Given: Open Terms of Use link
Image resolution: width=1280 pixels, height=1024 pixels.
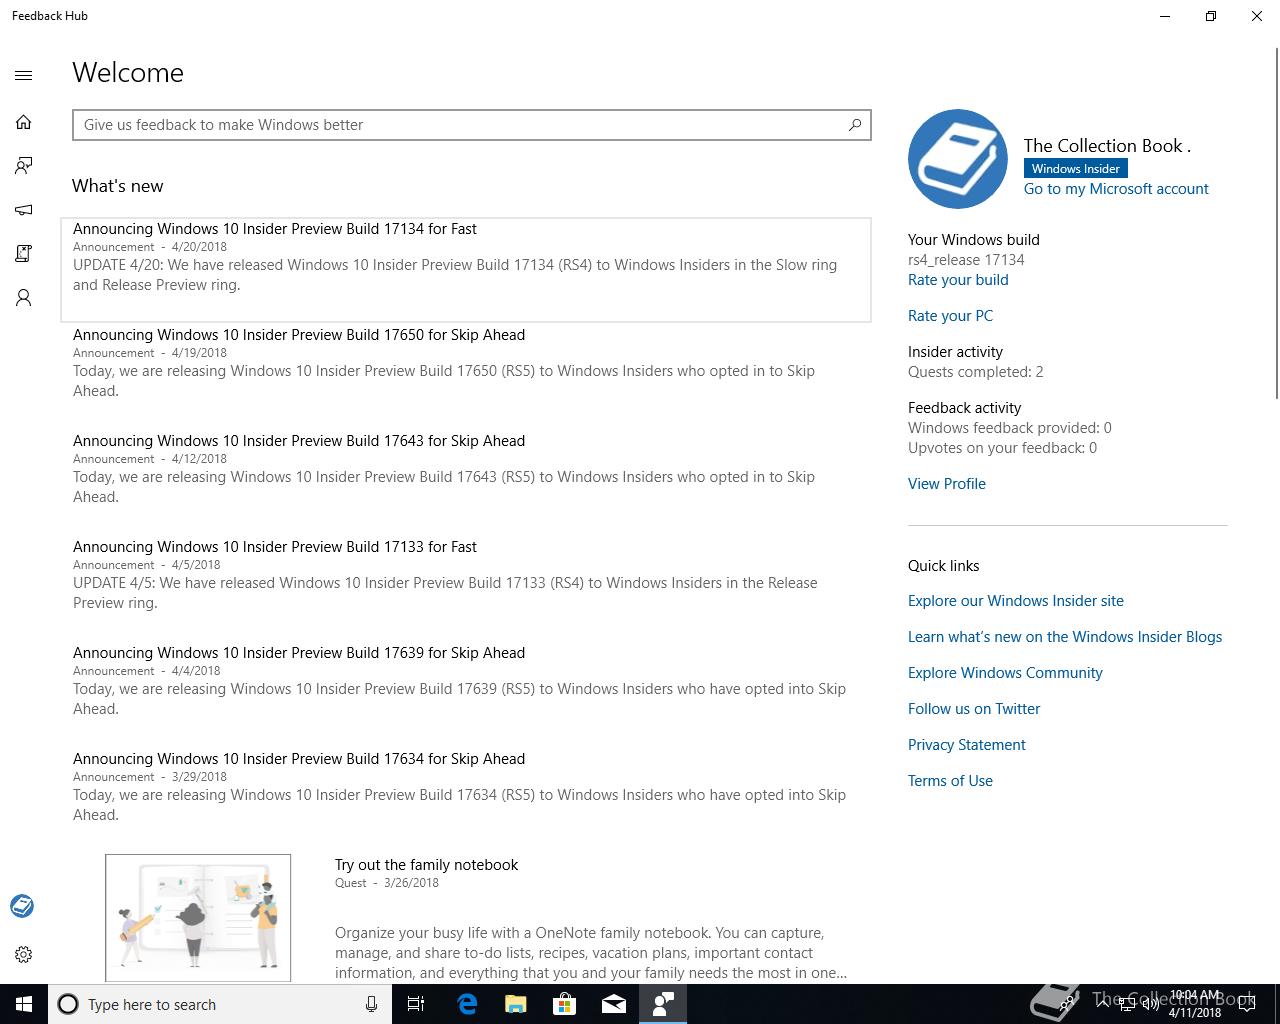Looking at the screenshot, I should (x=950, y=781).
